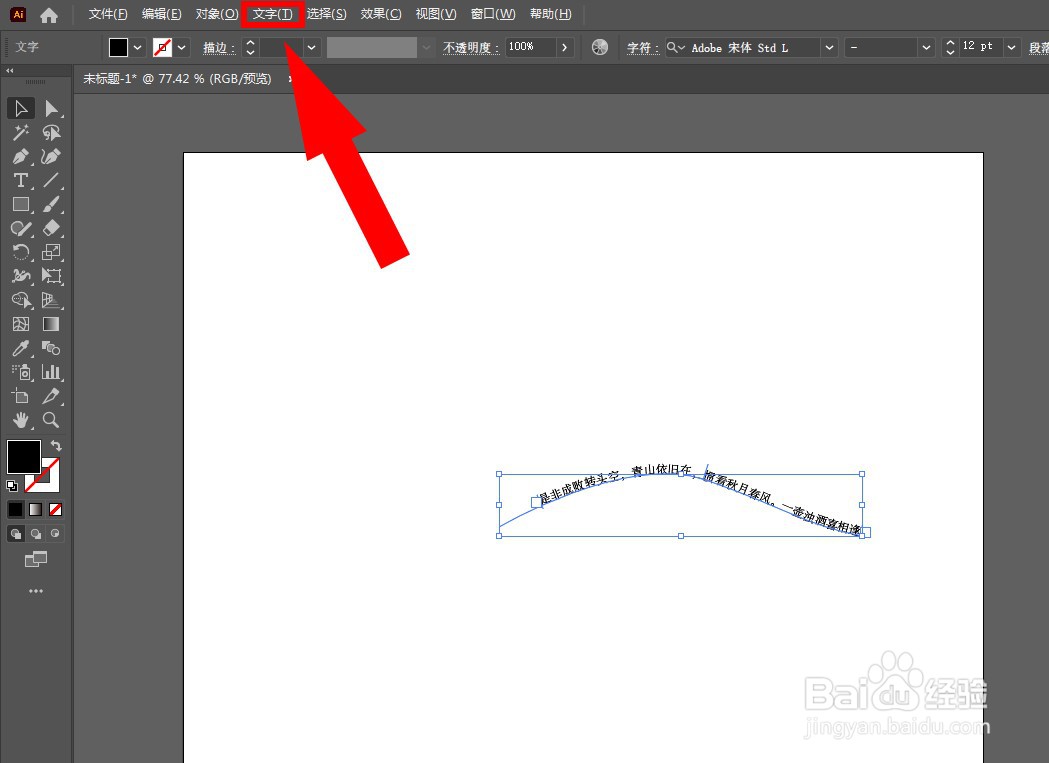Image resolution: width=1049 pixels, height=763 pixels.
Task: Select the Eraser tool
Action: click(51, 229)
